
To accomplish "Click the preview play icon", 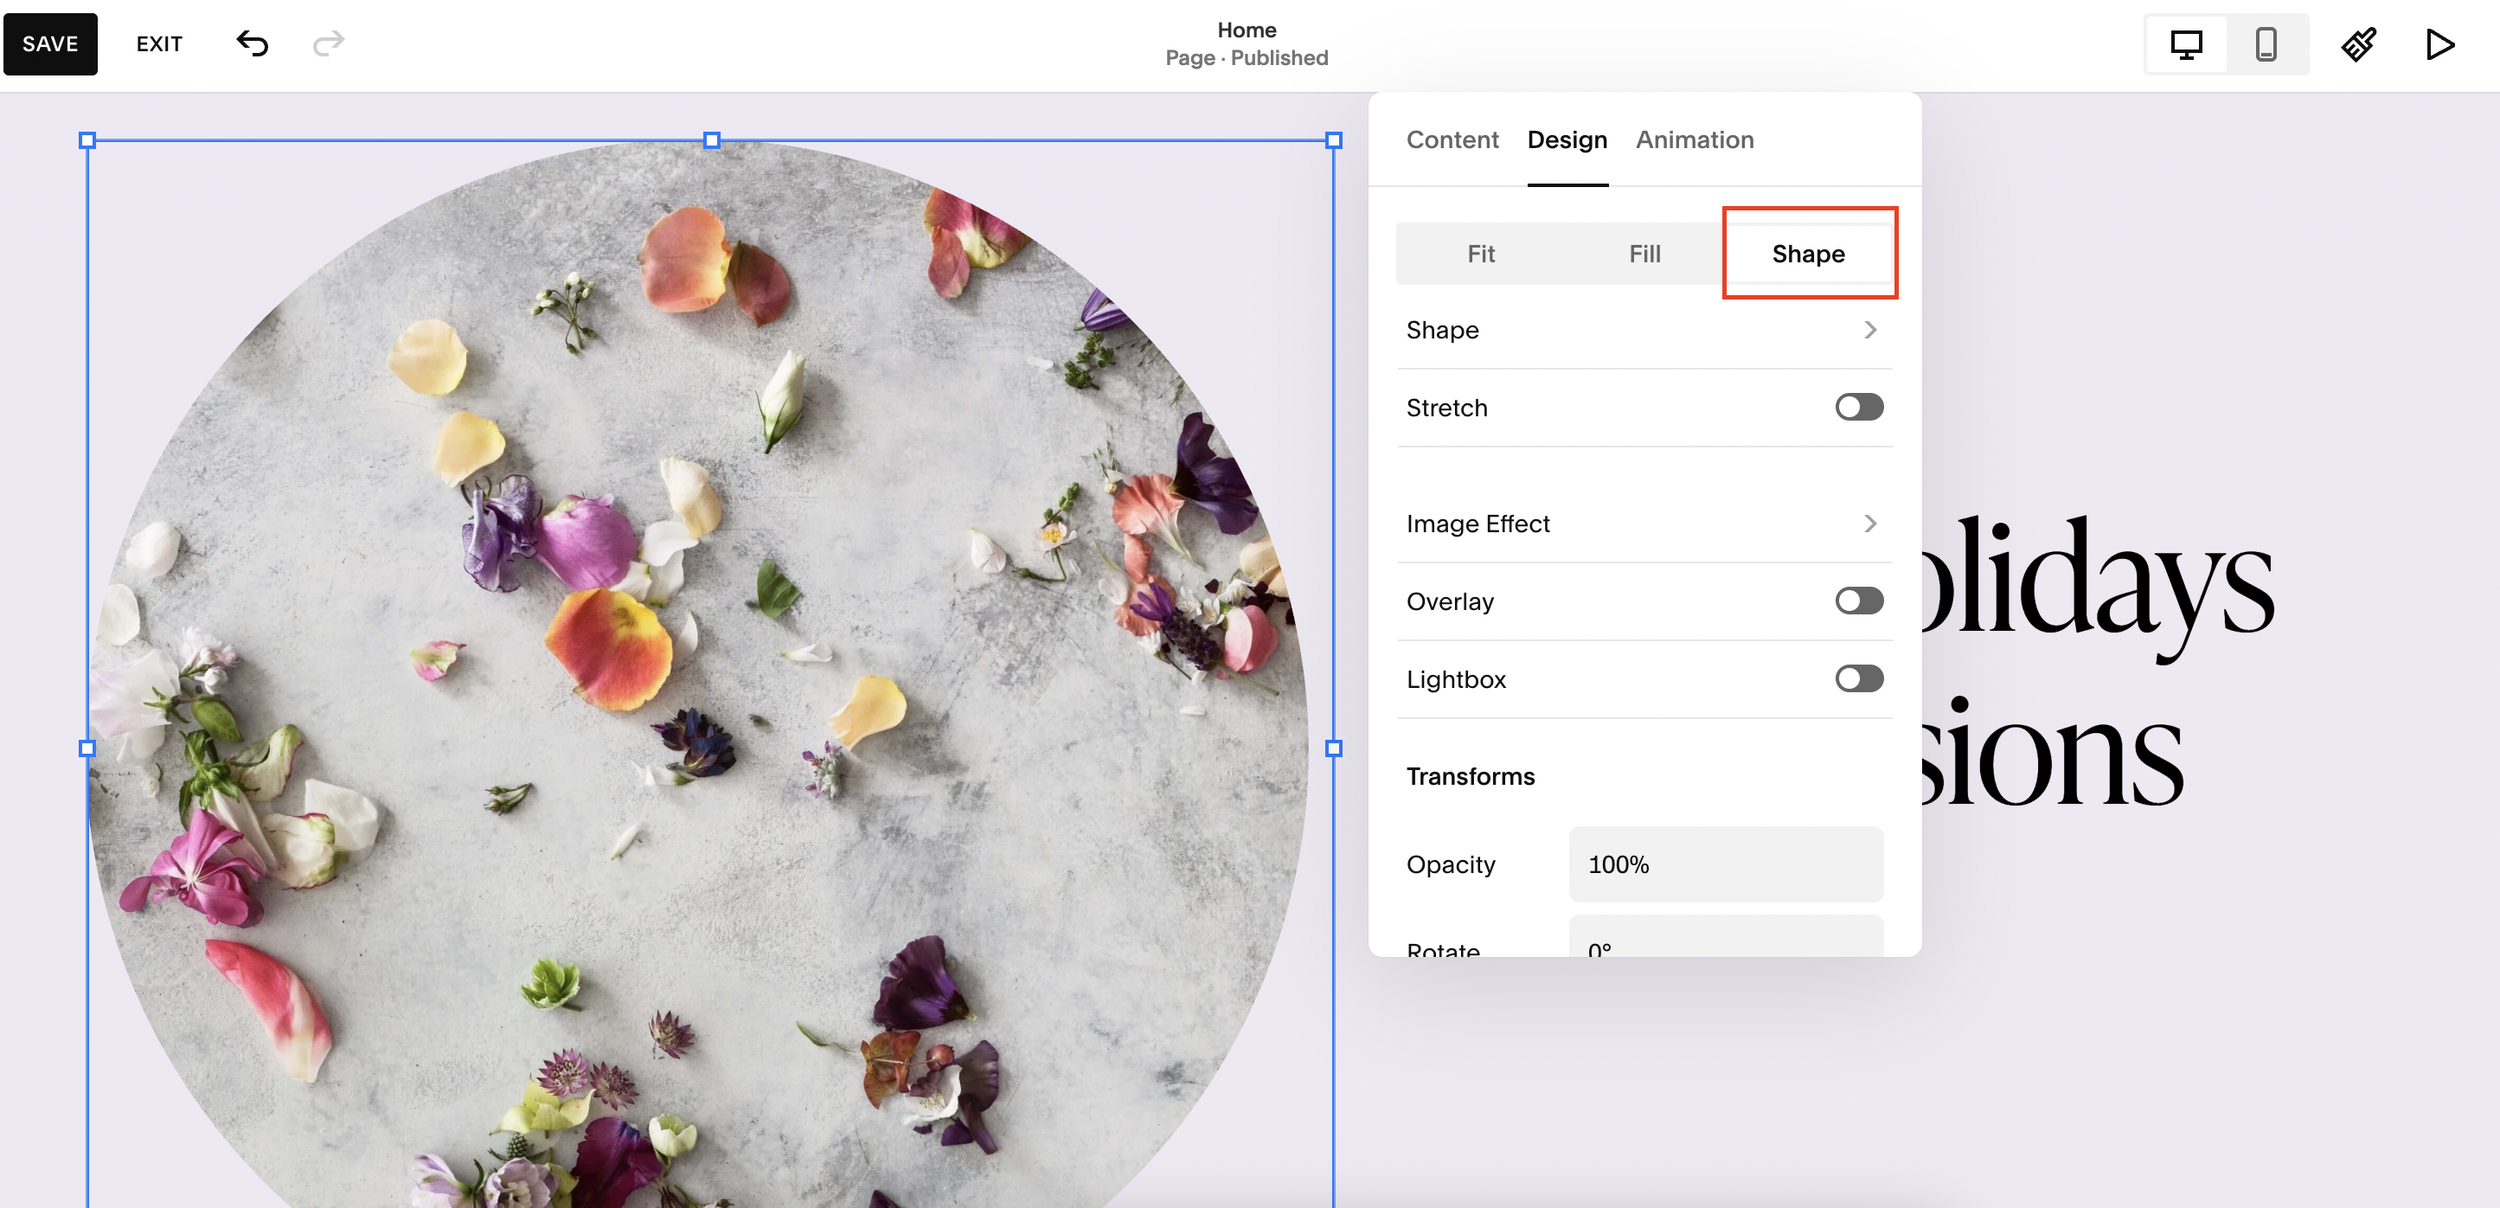I will click(x=2439, y=44).
